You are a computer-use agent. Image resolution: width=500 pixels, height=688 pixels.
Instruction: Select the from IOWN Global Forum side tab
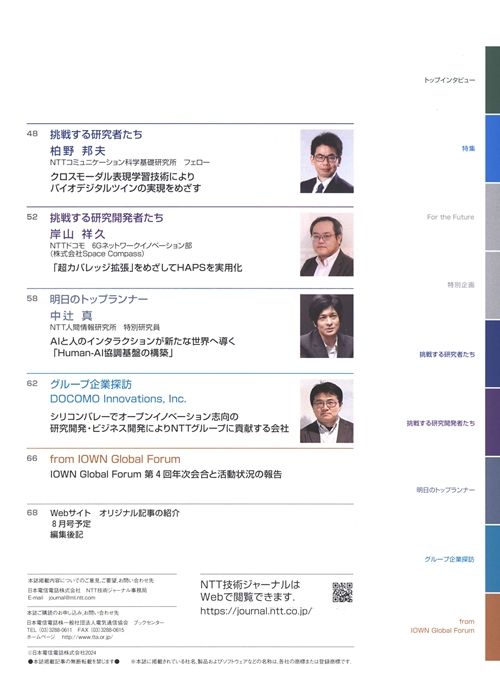442,626
